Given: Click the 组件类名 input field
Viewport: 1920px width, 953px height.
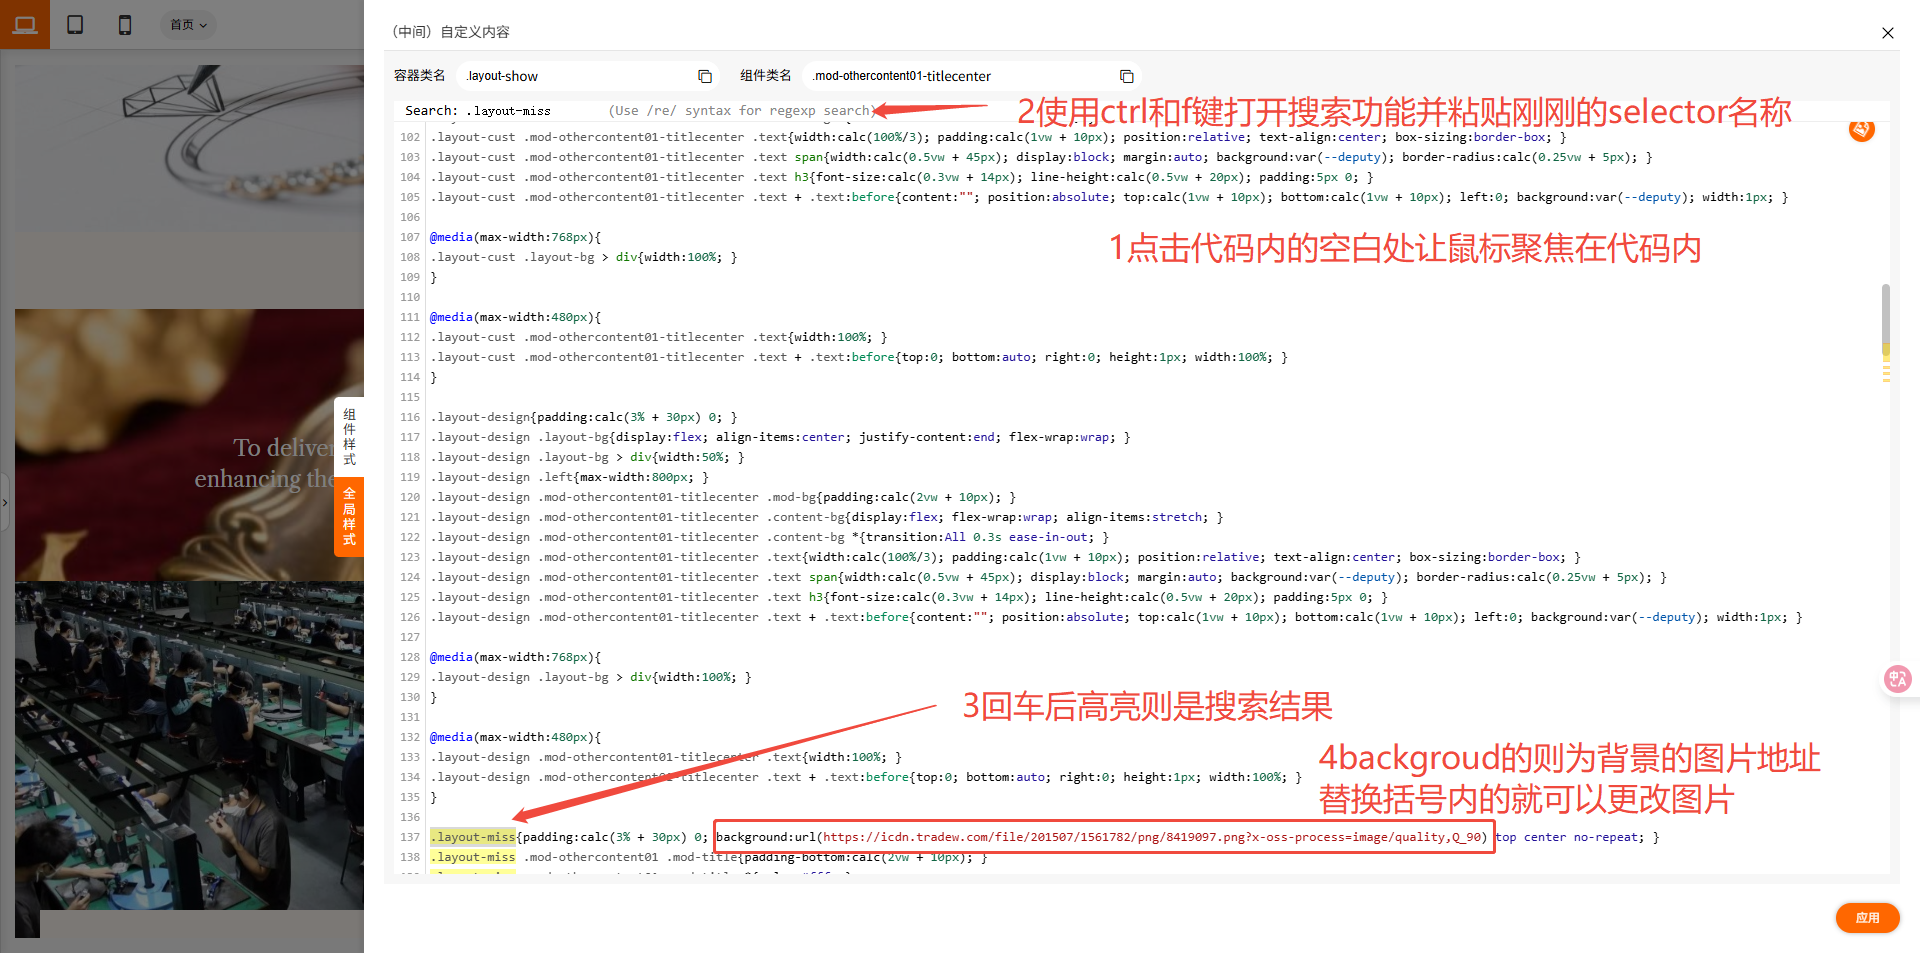Looking at the screenshot, I should (x=960, y=76).
